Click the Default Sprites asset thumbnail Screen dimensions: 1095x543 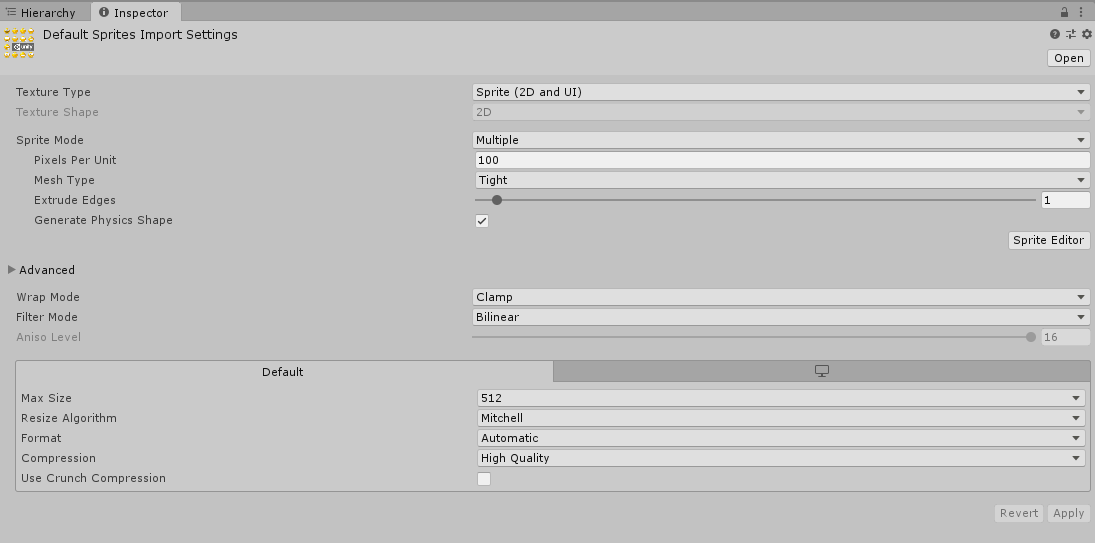coord(19,42)
